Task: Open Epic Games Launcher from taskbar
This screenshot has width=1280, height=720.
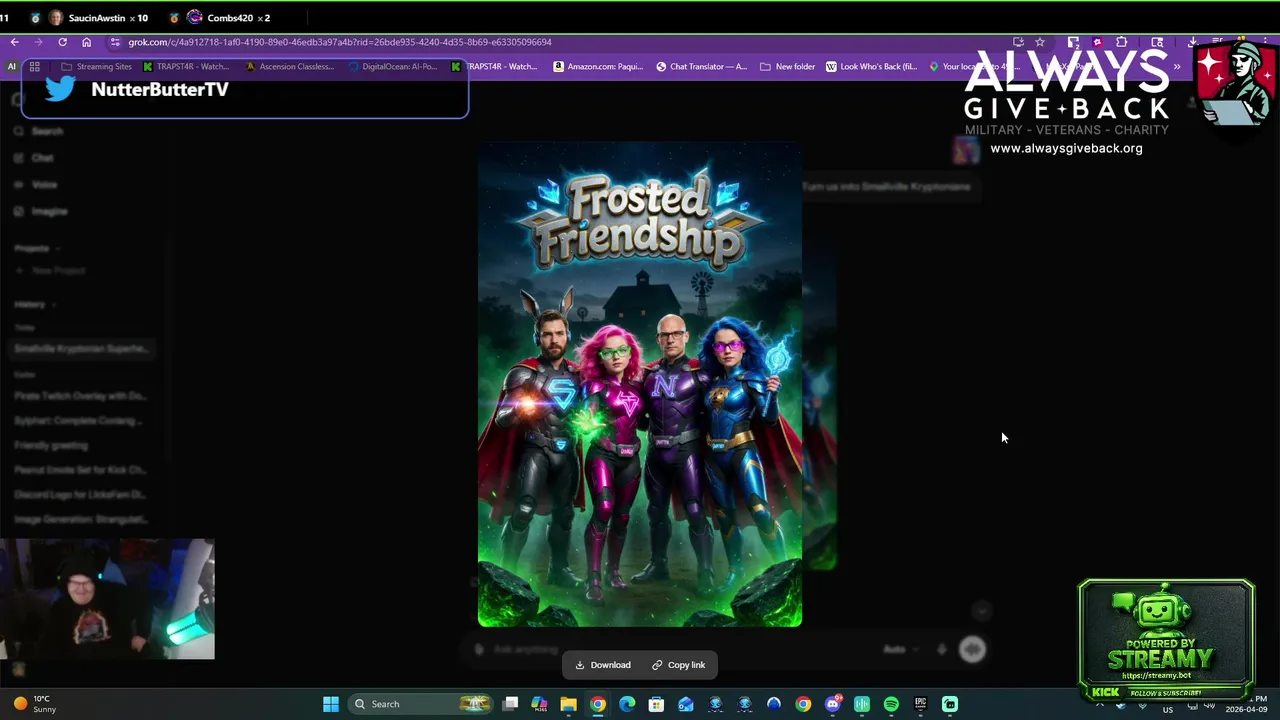Action: pyautogui.click(x=920, y=704)
